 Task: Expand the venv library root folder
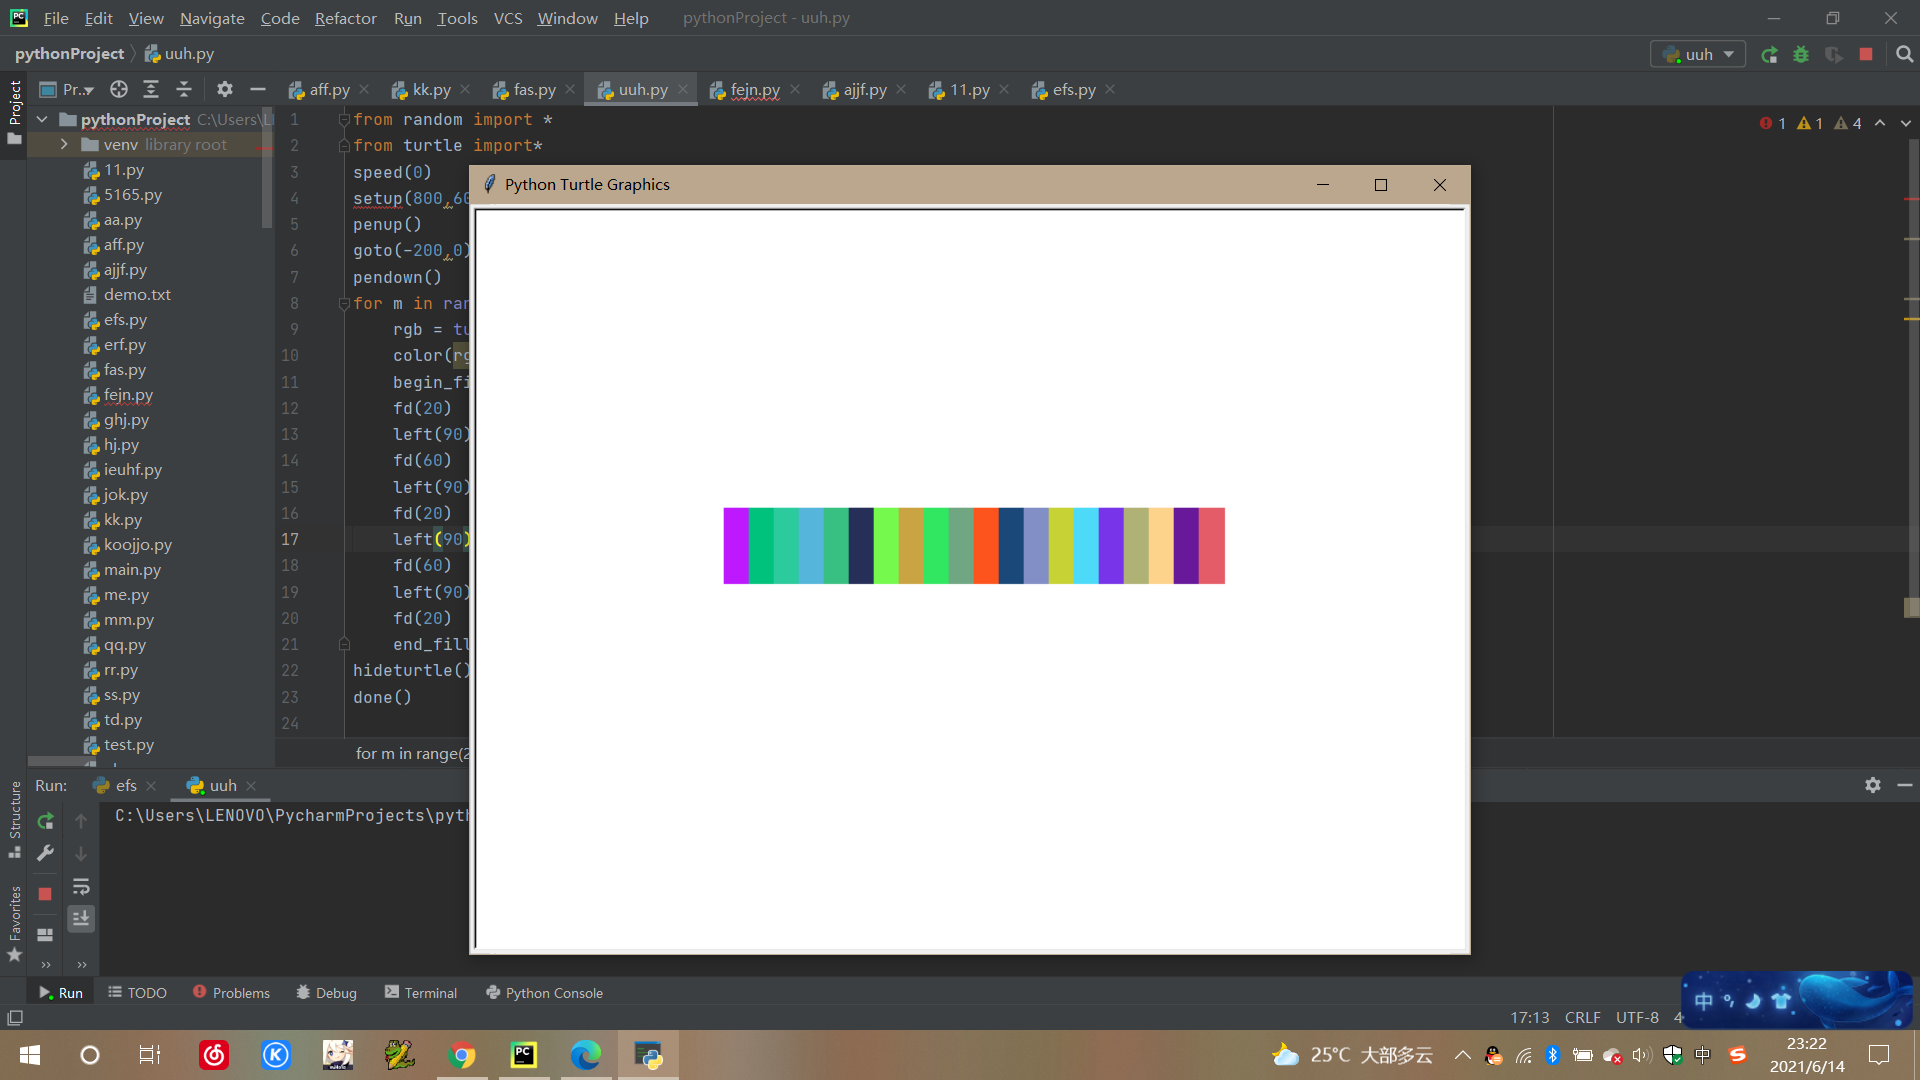click(64, 145)
